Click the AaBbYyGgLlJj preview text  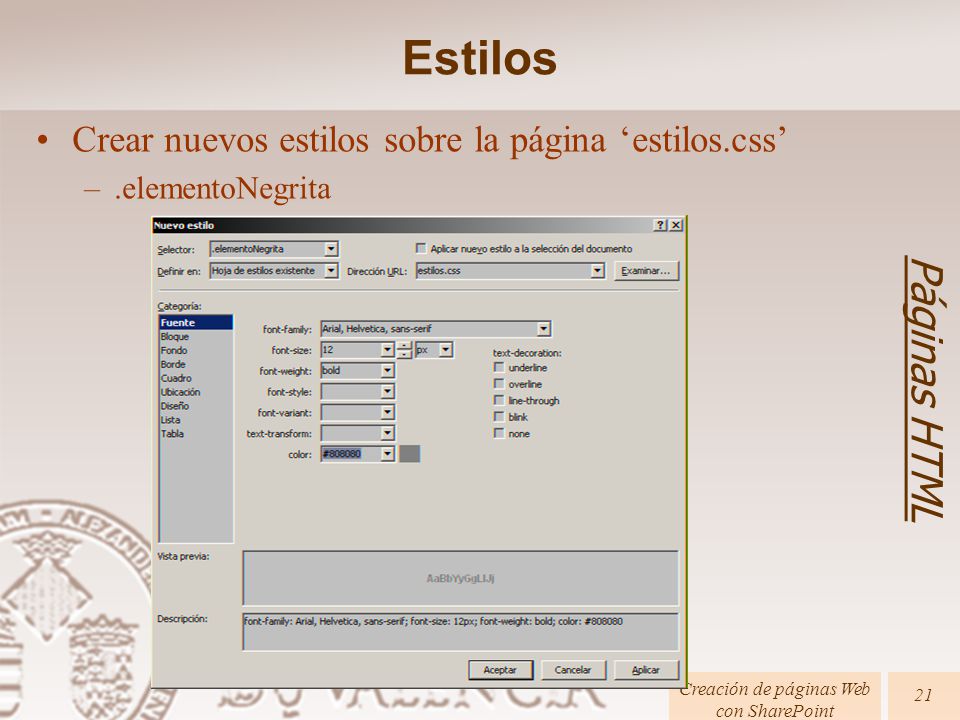pyautogui.click(x=460, y=578)
